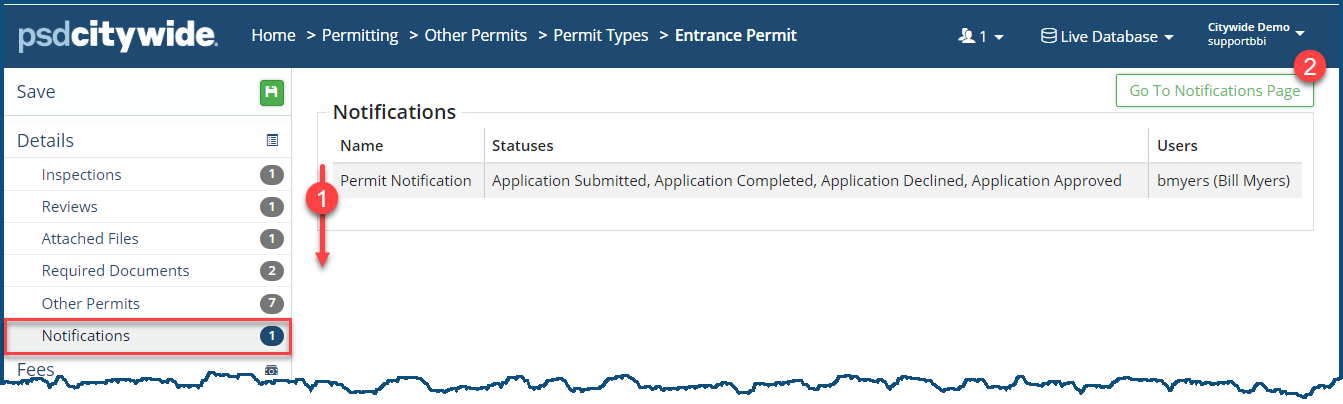
Task: Open the users count dropdown arrow
Action: [x=998, y=37]
